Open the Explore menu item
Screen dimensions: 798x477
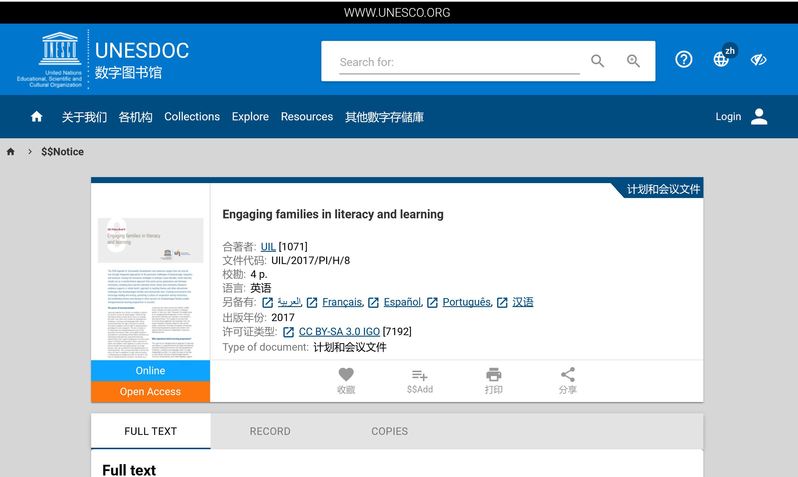click(x=250, y=117)
